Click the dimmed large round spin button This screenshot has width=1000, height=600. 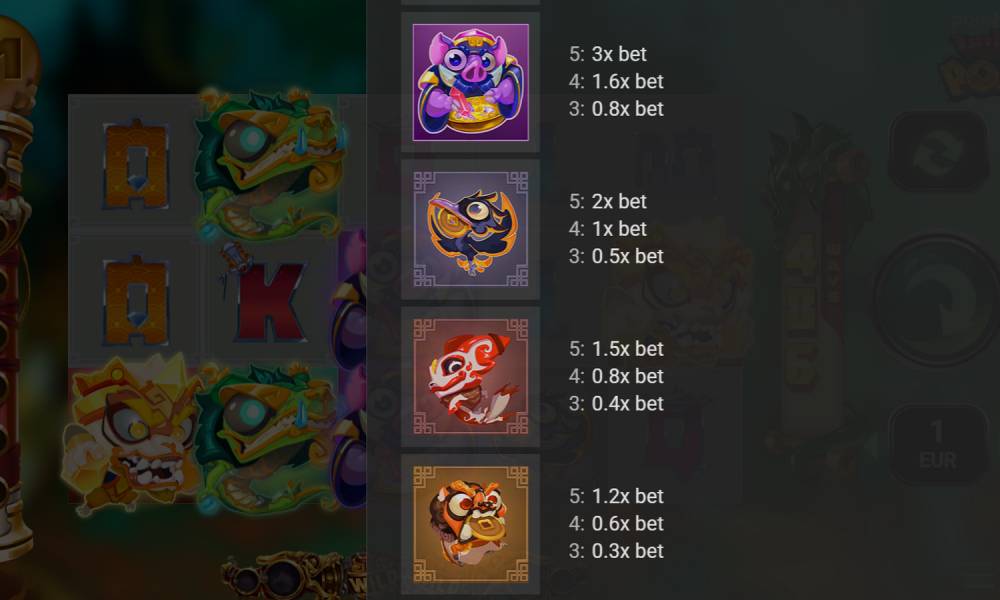pos(938,300)
